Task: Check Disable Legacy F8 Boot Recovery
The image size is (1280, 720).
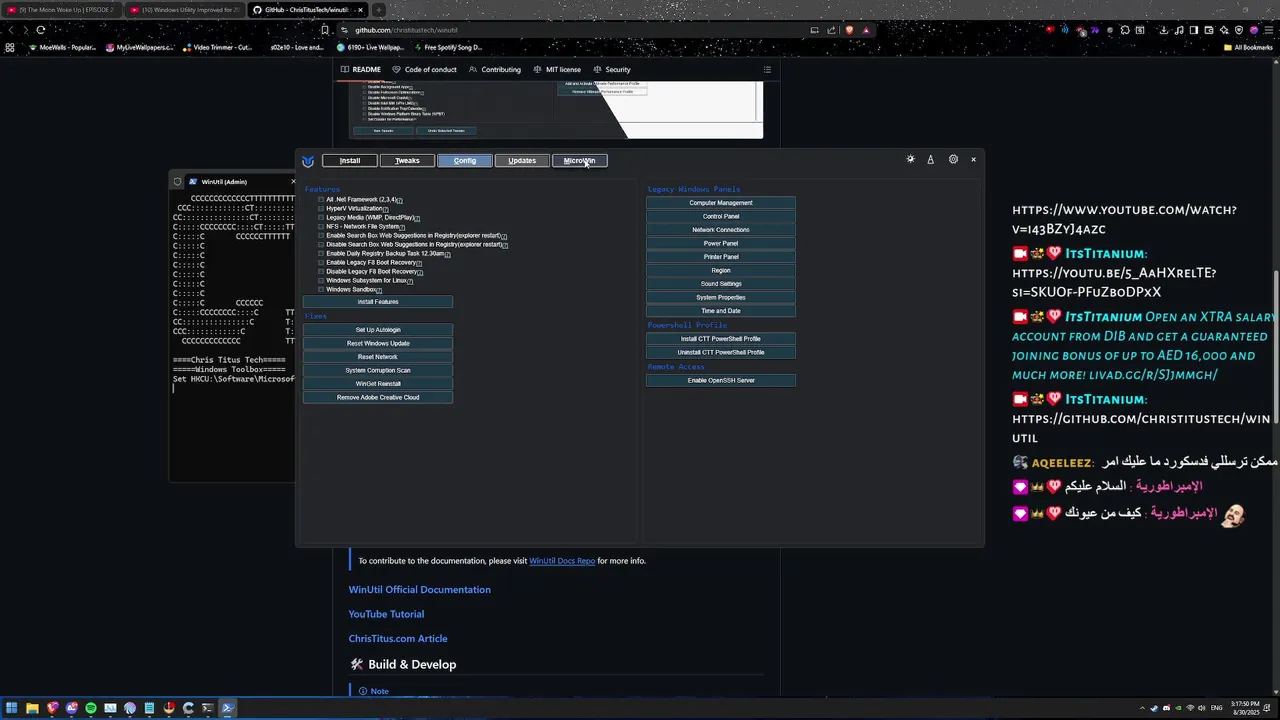Action: point(321,272)
